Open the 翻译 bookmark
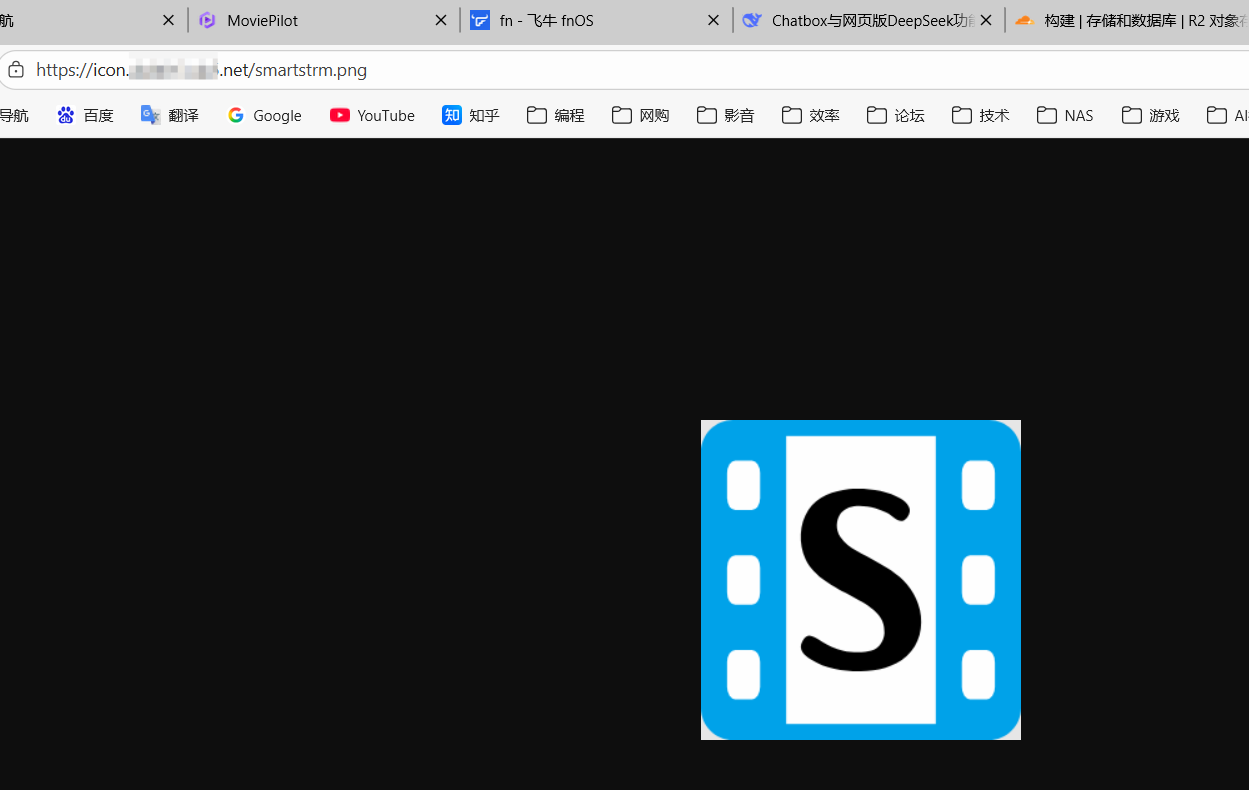This screenshot has height=790, width=1249. click(170, 115)
